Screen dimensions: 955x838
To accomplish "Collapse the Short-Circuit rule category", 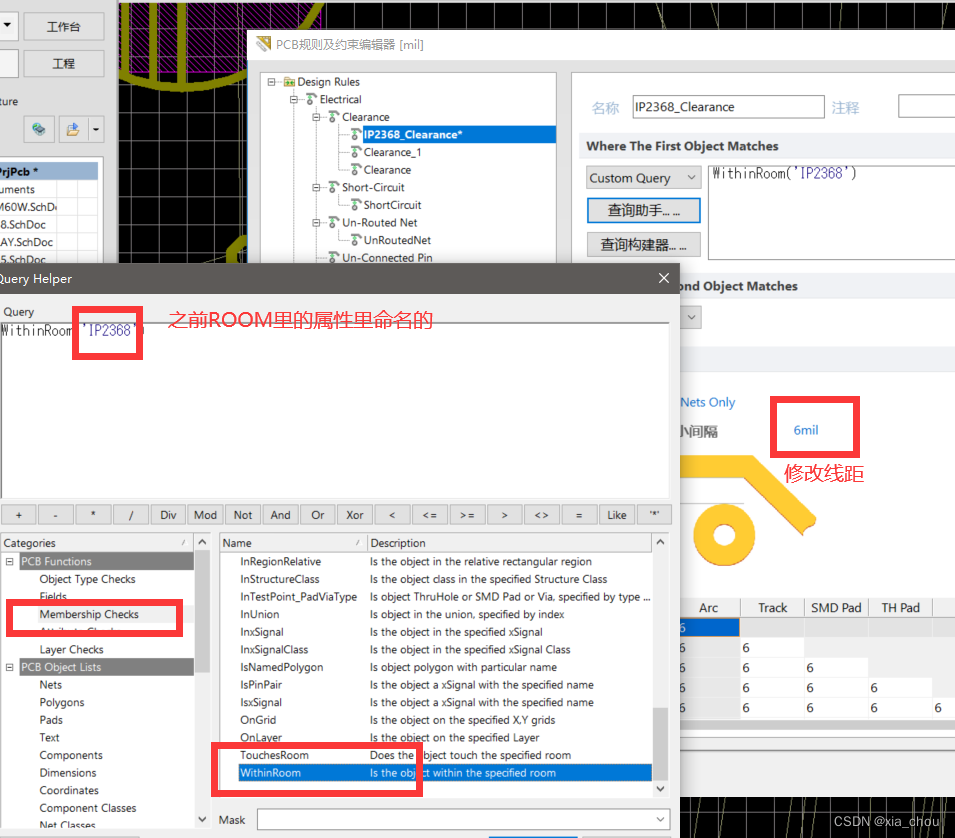I will 316,188.
